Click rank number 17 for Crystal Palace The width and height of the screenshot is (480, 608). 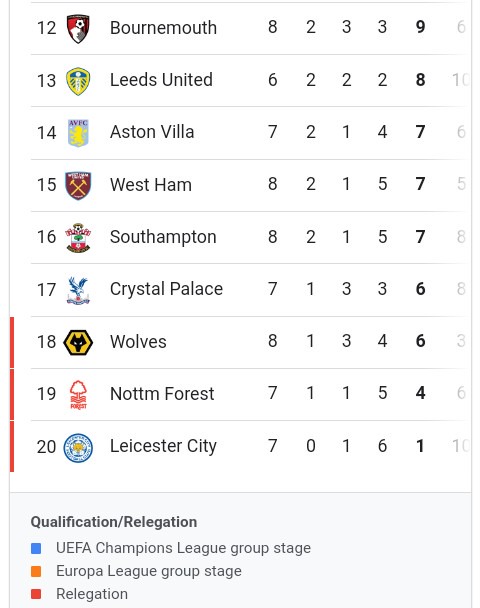point(47,290)
